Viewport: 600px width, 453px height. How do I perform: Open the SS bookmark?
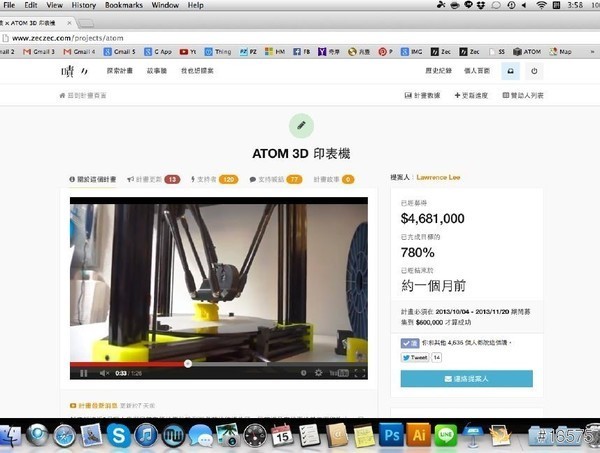[x=497, y=52]
